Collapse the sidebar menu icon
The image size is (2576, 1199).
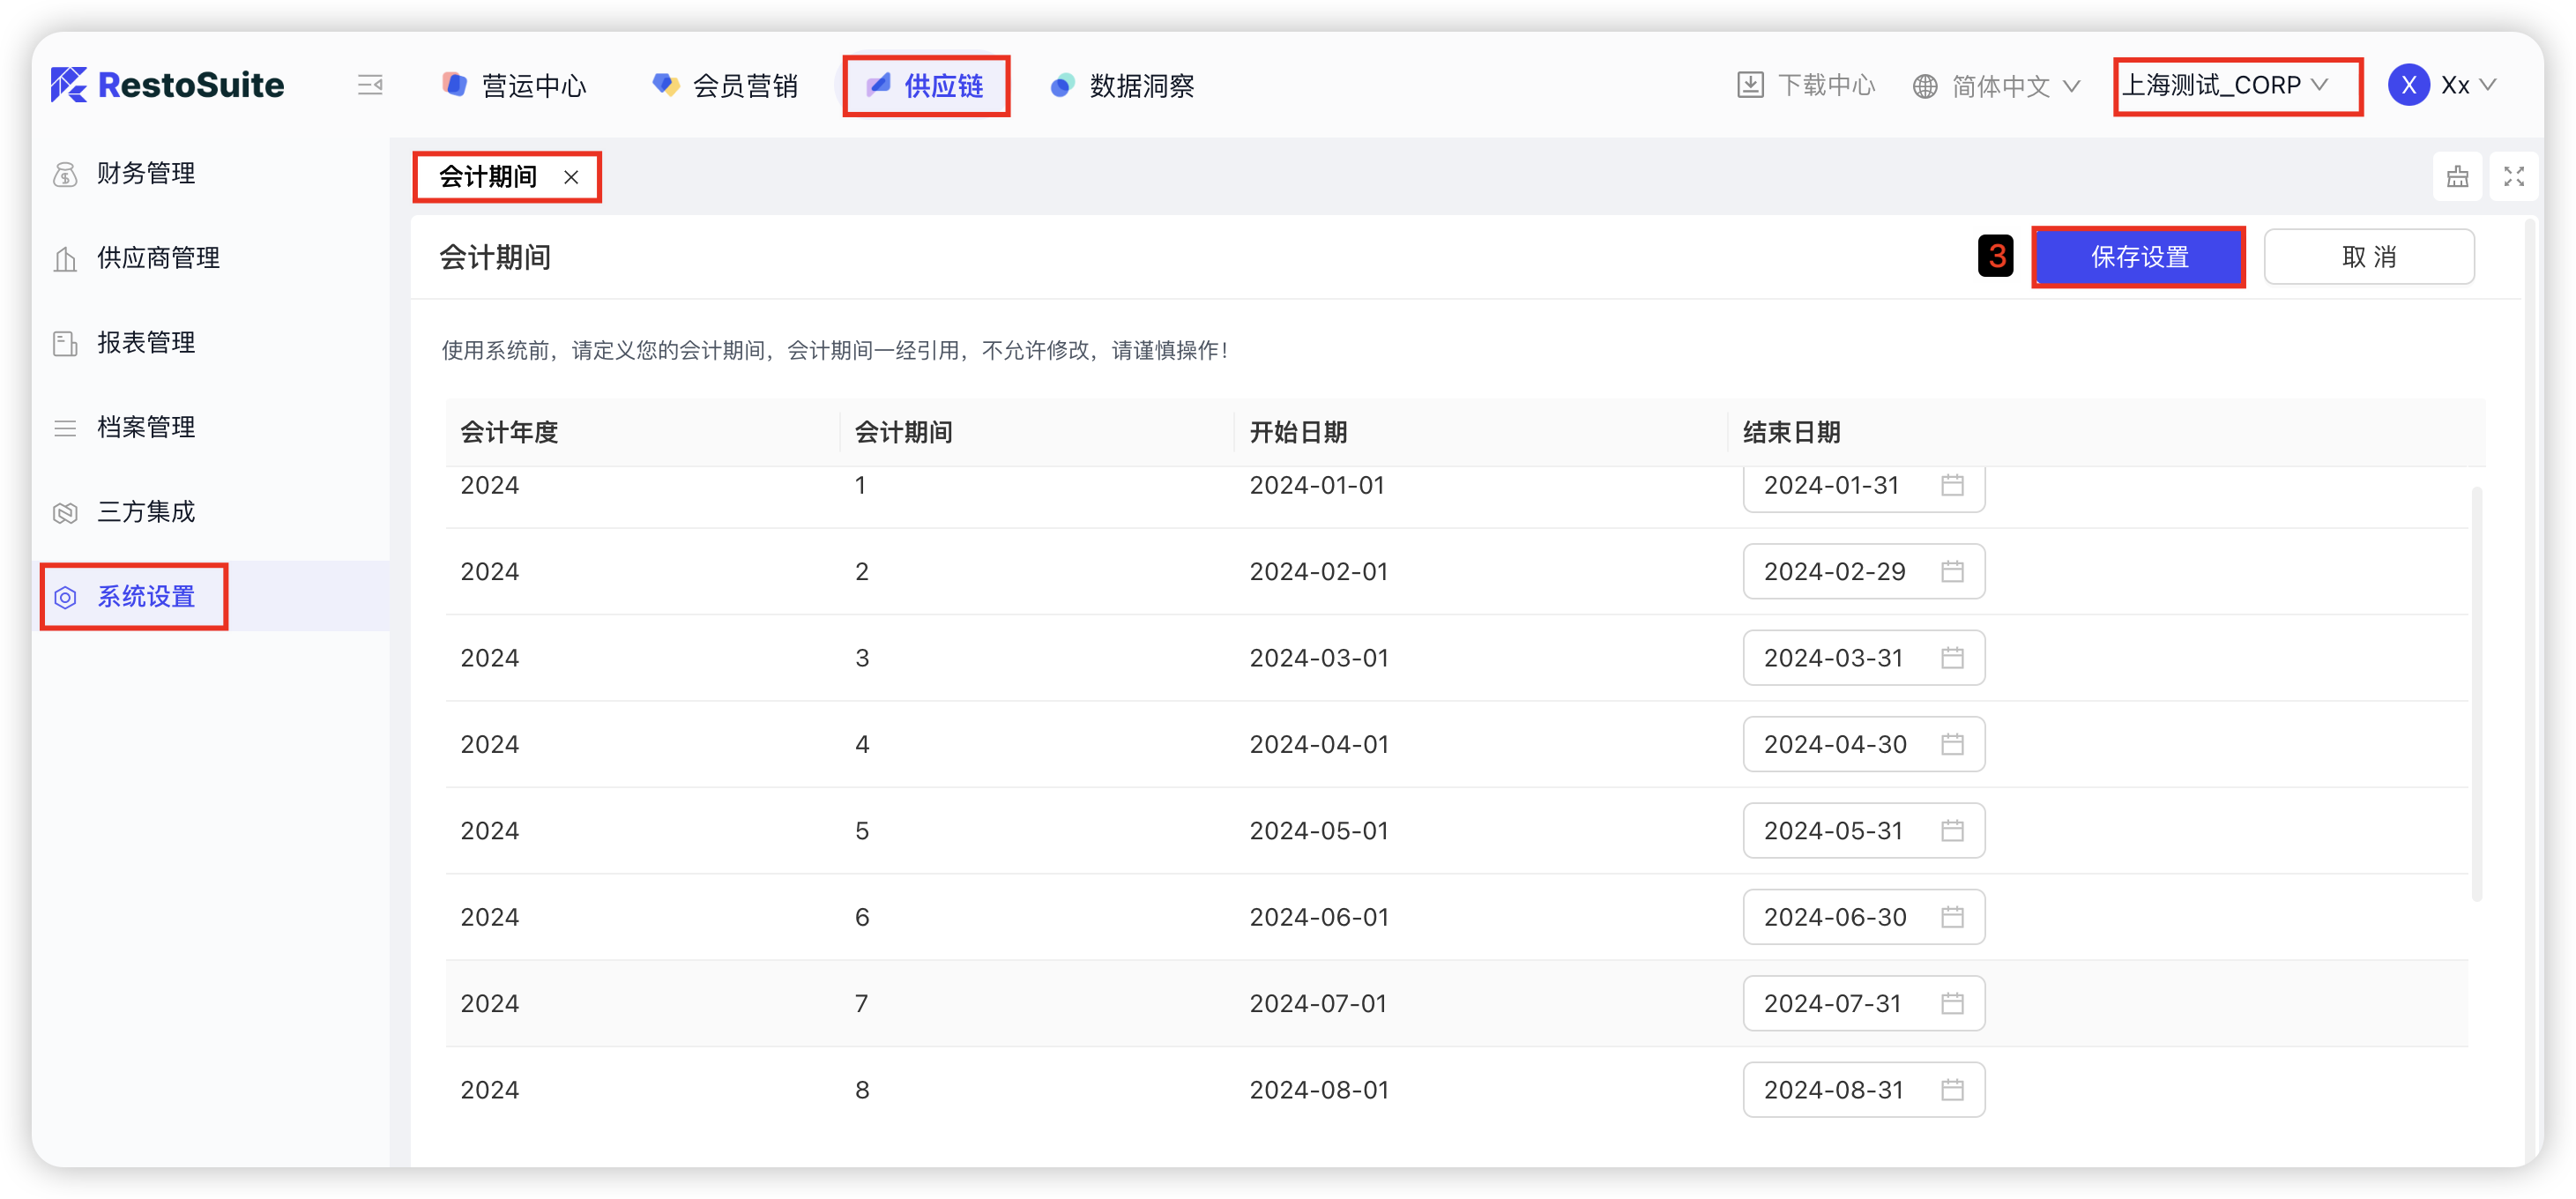[370, 85]
